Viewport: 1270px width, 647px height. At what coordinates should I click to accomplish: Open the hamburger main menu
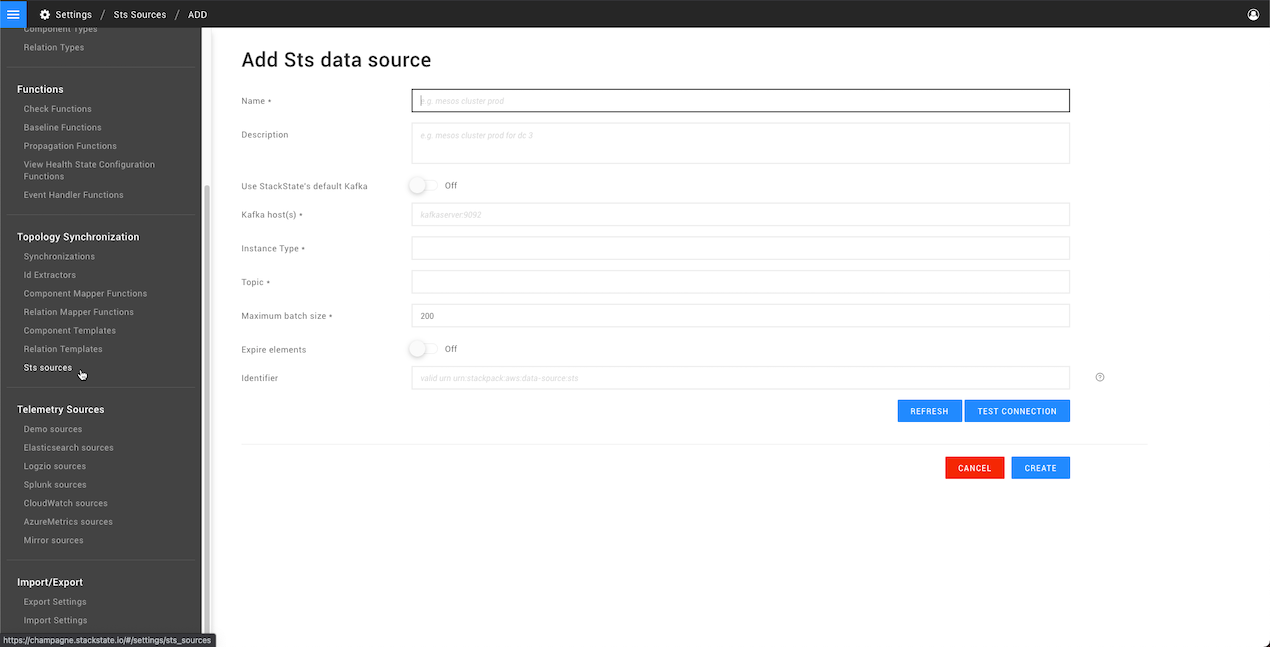13,14
